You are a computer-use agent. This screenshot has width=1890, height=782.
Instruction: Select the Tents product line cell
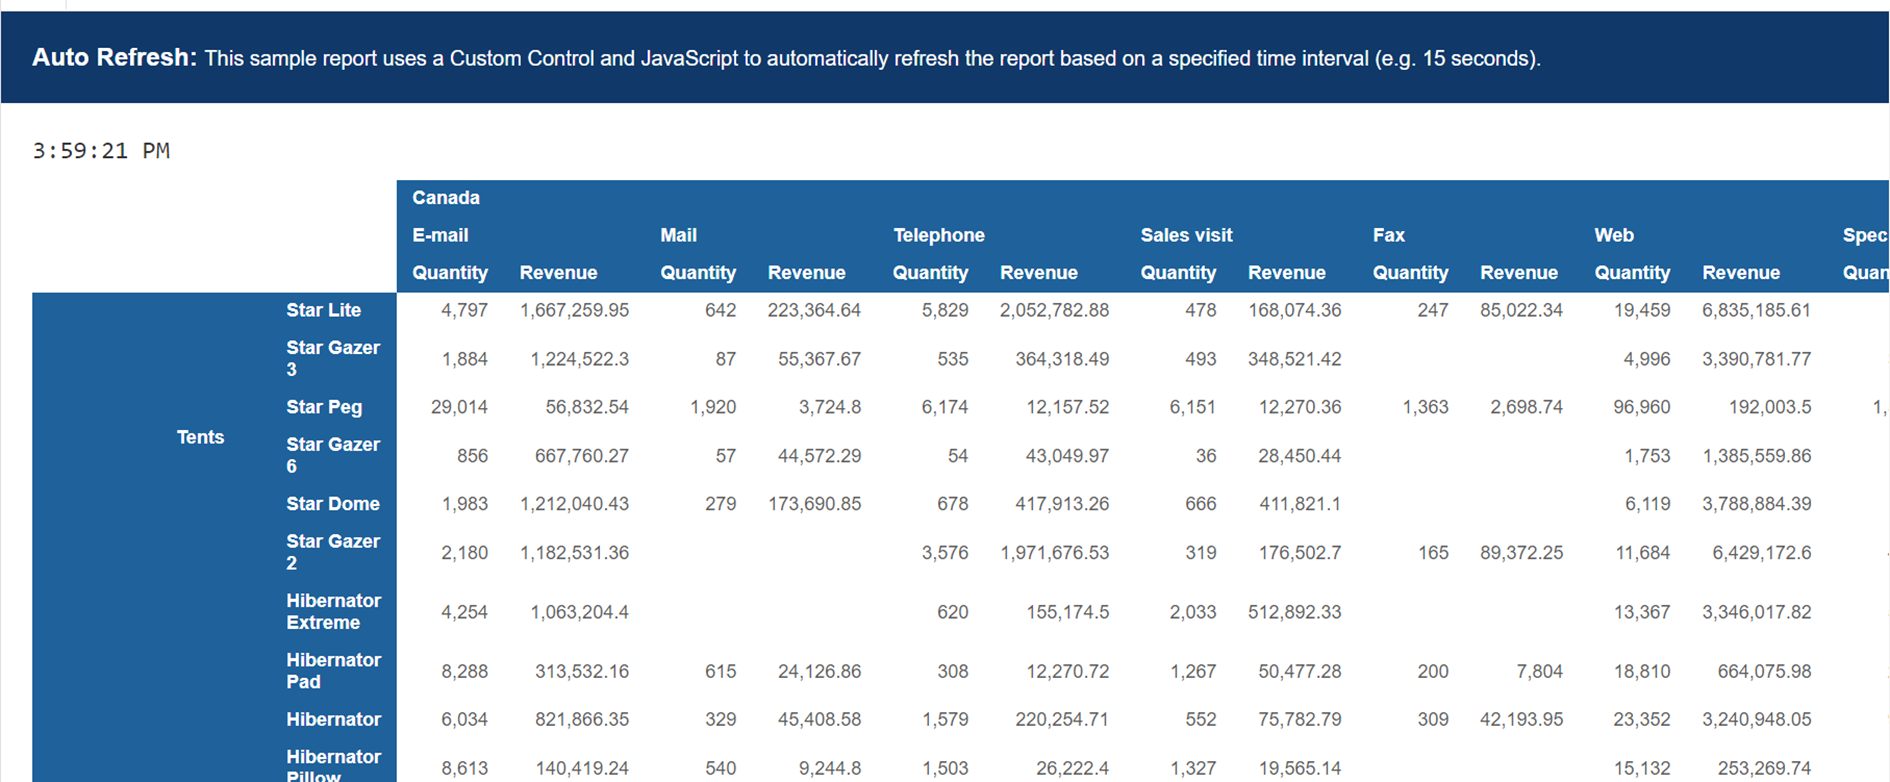200,437
